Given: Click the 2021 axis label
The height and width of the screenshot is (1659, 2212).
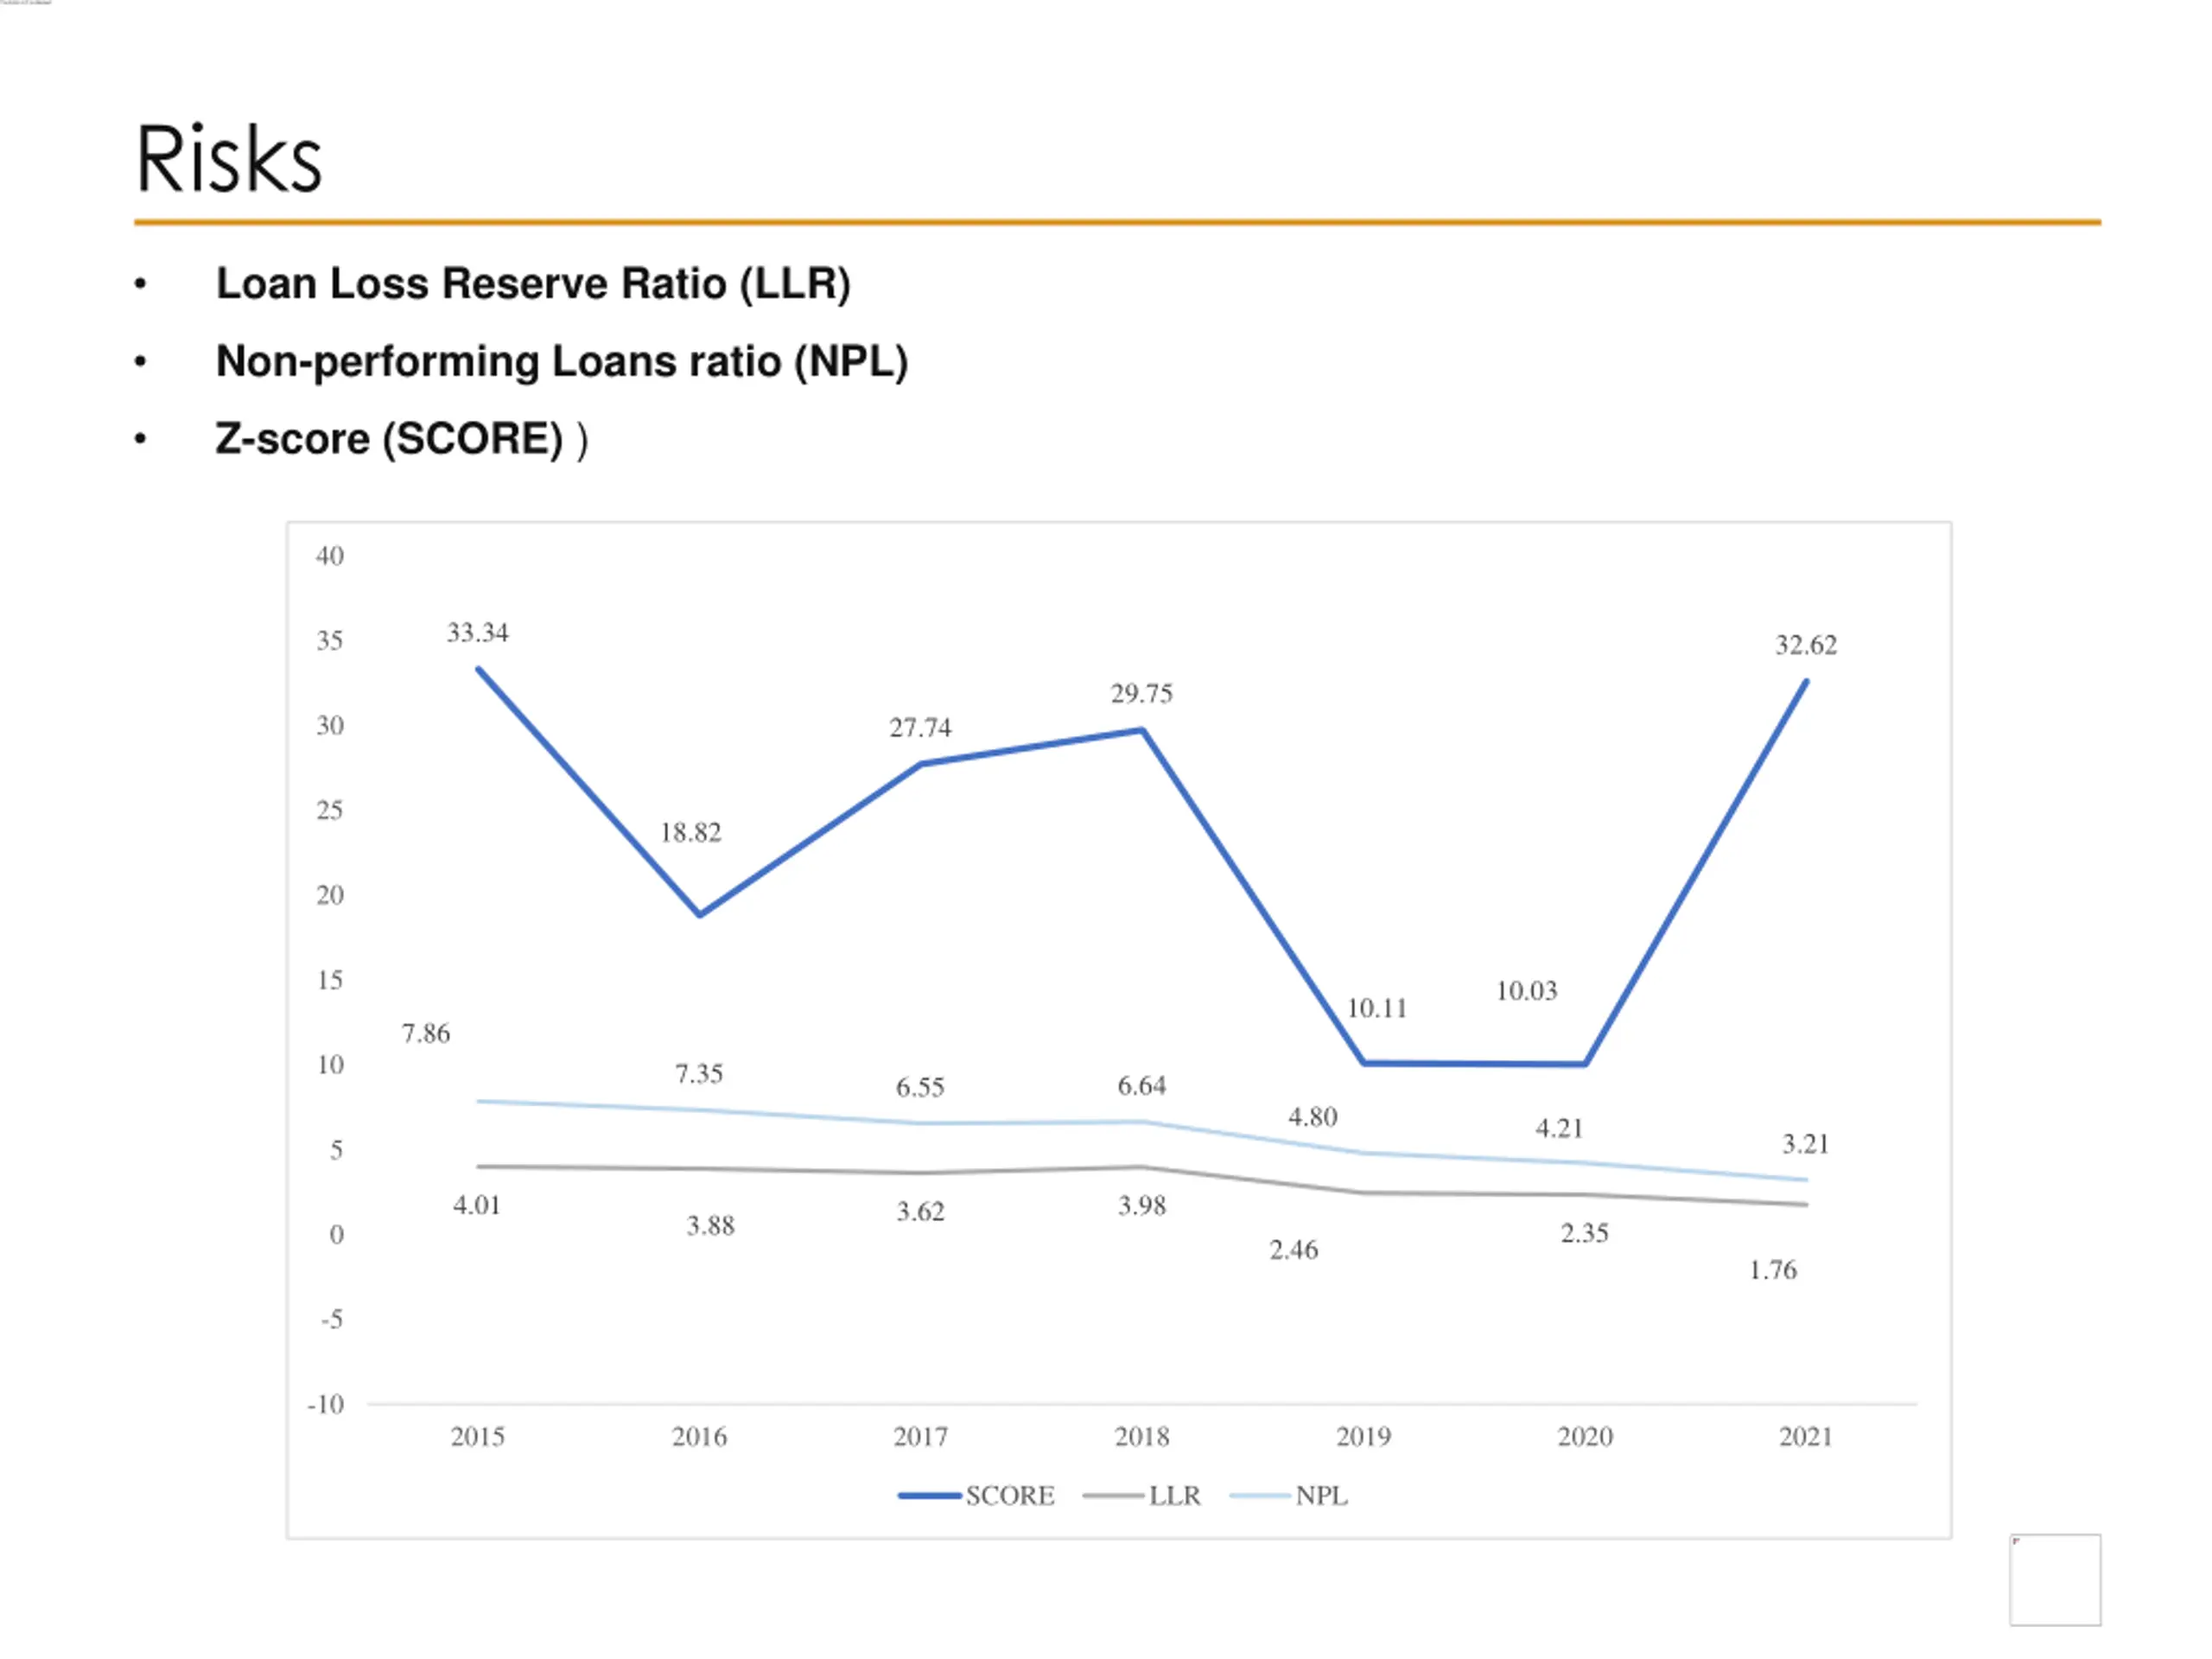Looking at the screenshot, I should (x=1806, y=1437).
